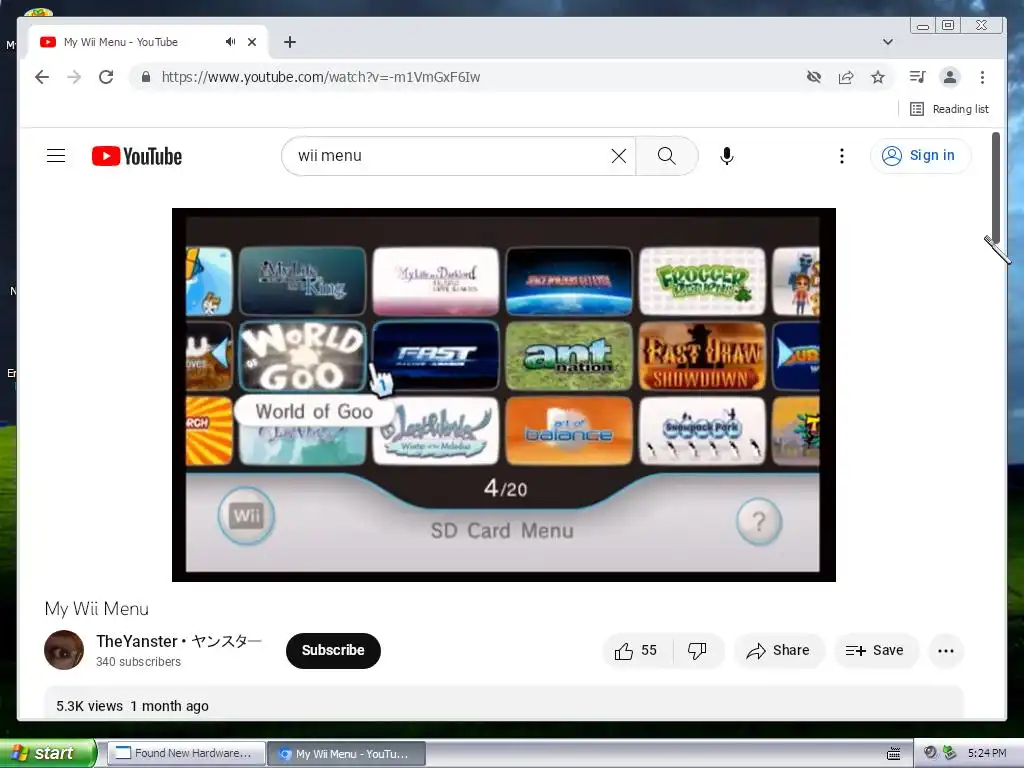Switch to Found New Hardware taskbar item
The image size is (1024, 768).
[x=185, y=753]
